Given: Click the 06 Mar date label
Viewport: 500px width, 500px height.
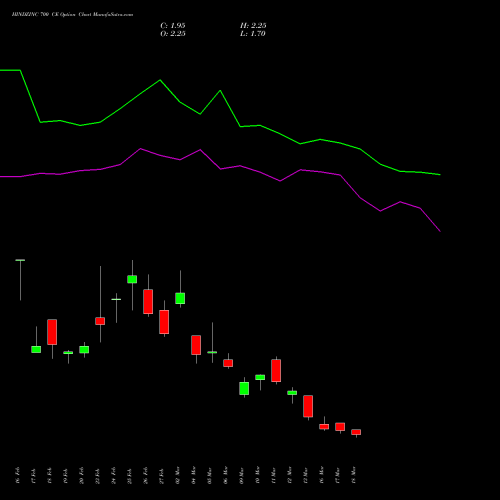Looking at the screenshot, I should (226, 475).
